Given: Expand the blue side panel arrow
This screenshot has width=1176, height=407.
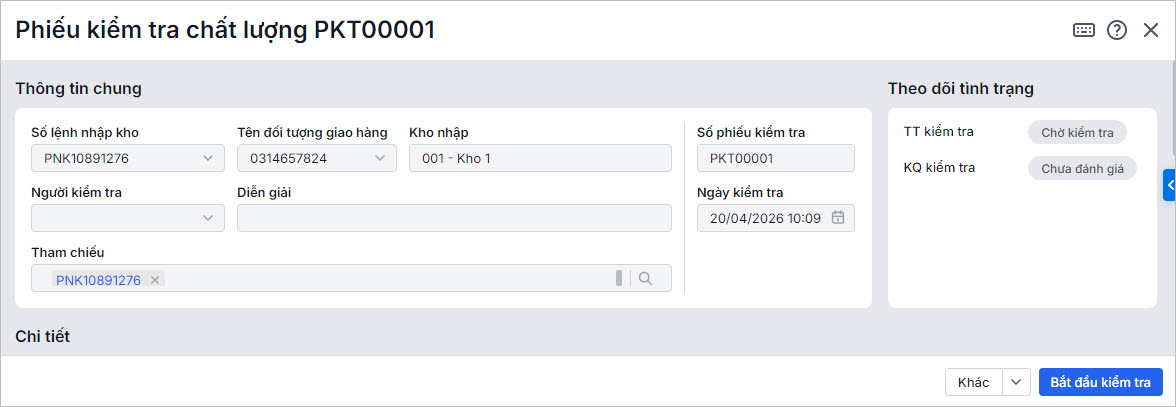Looking at the screenshot, I should pos(1169,185).
